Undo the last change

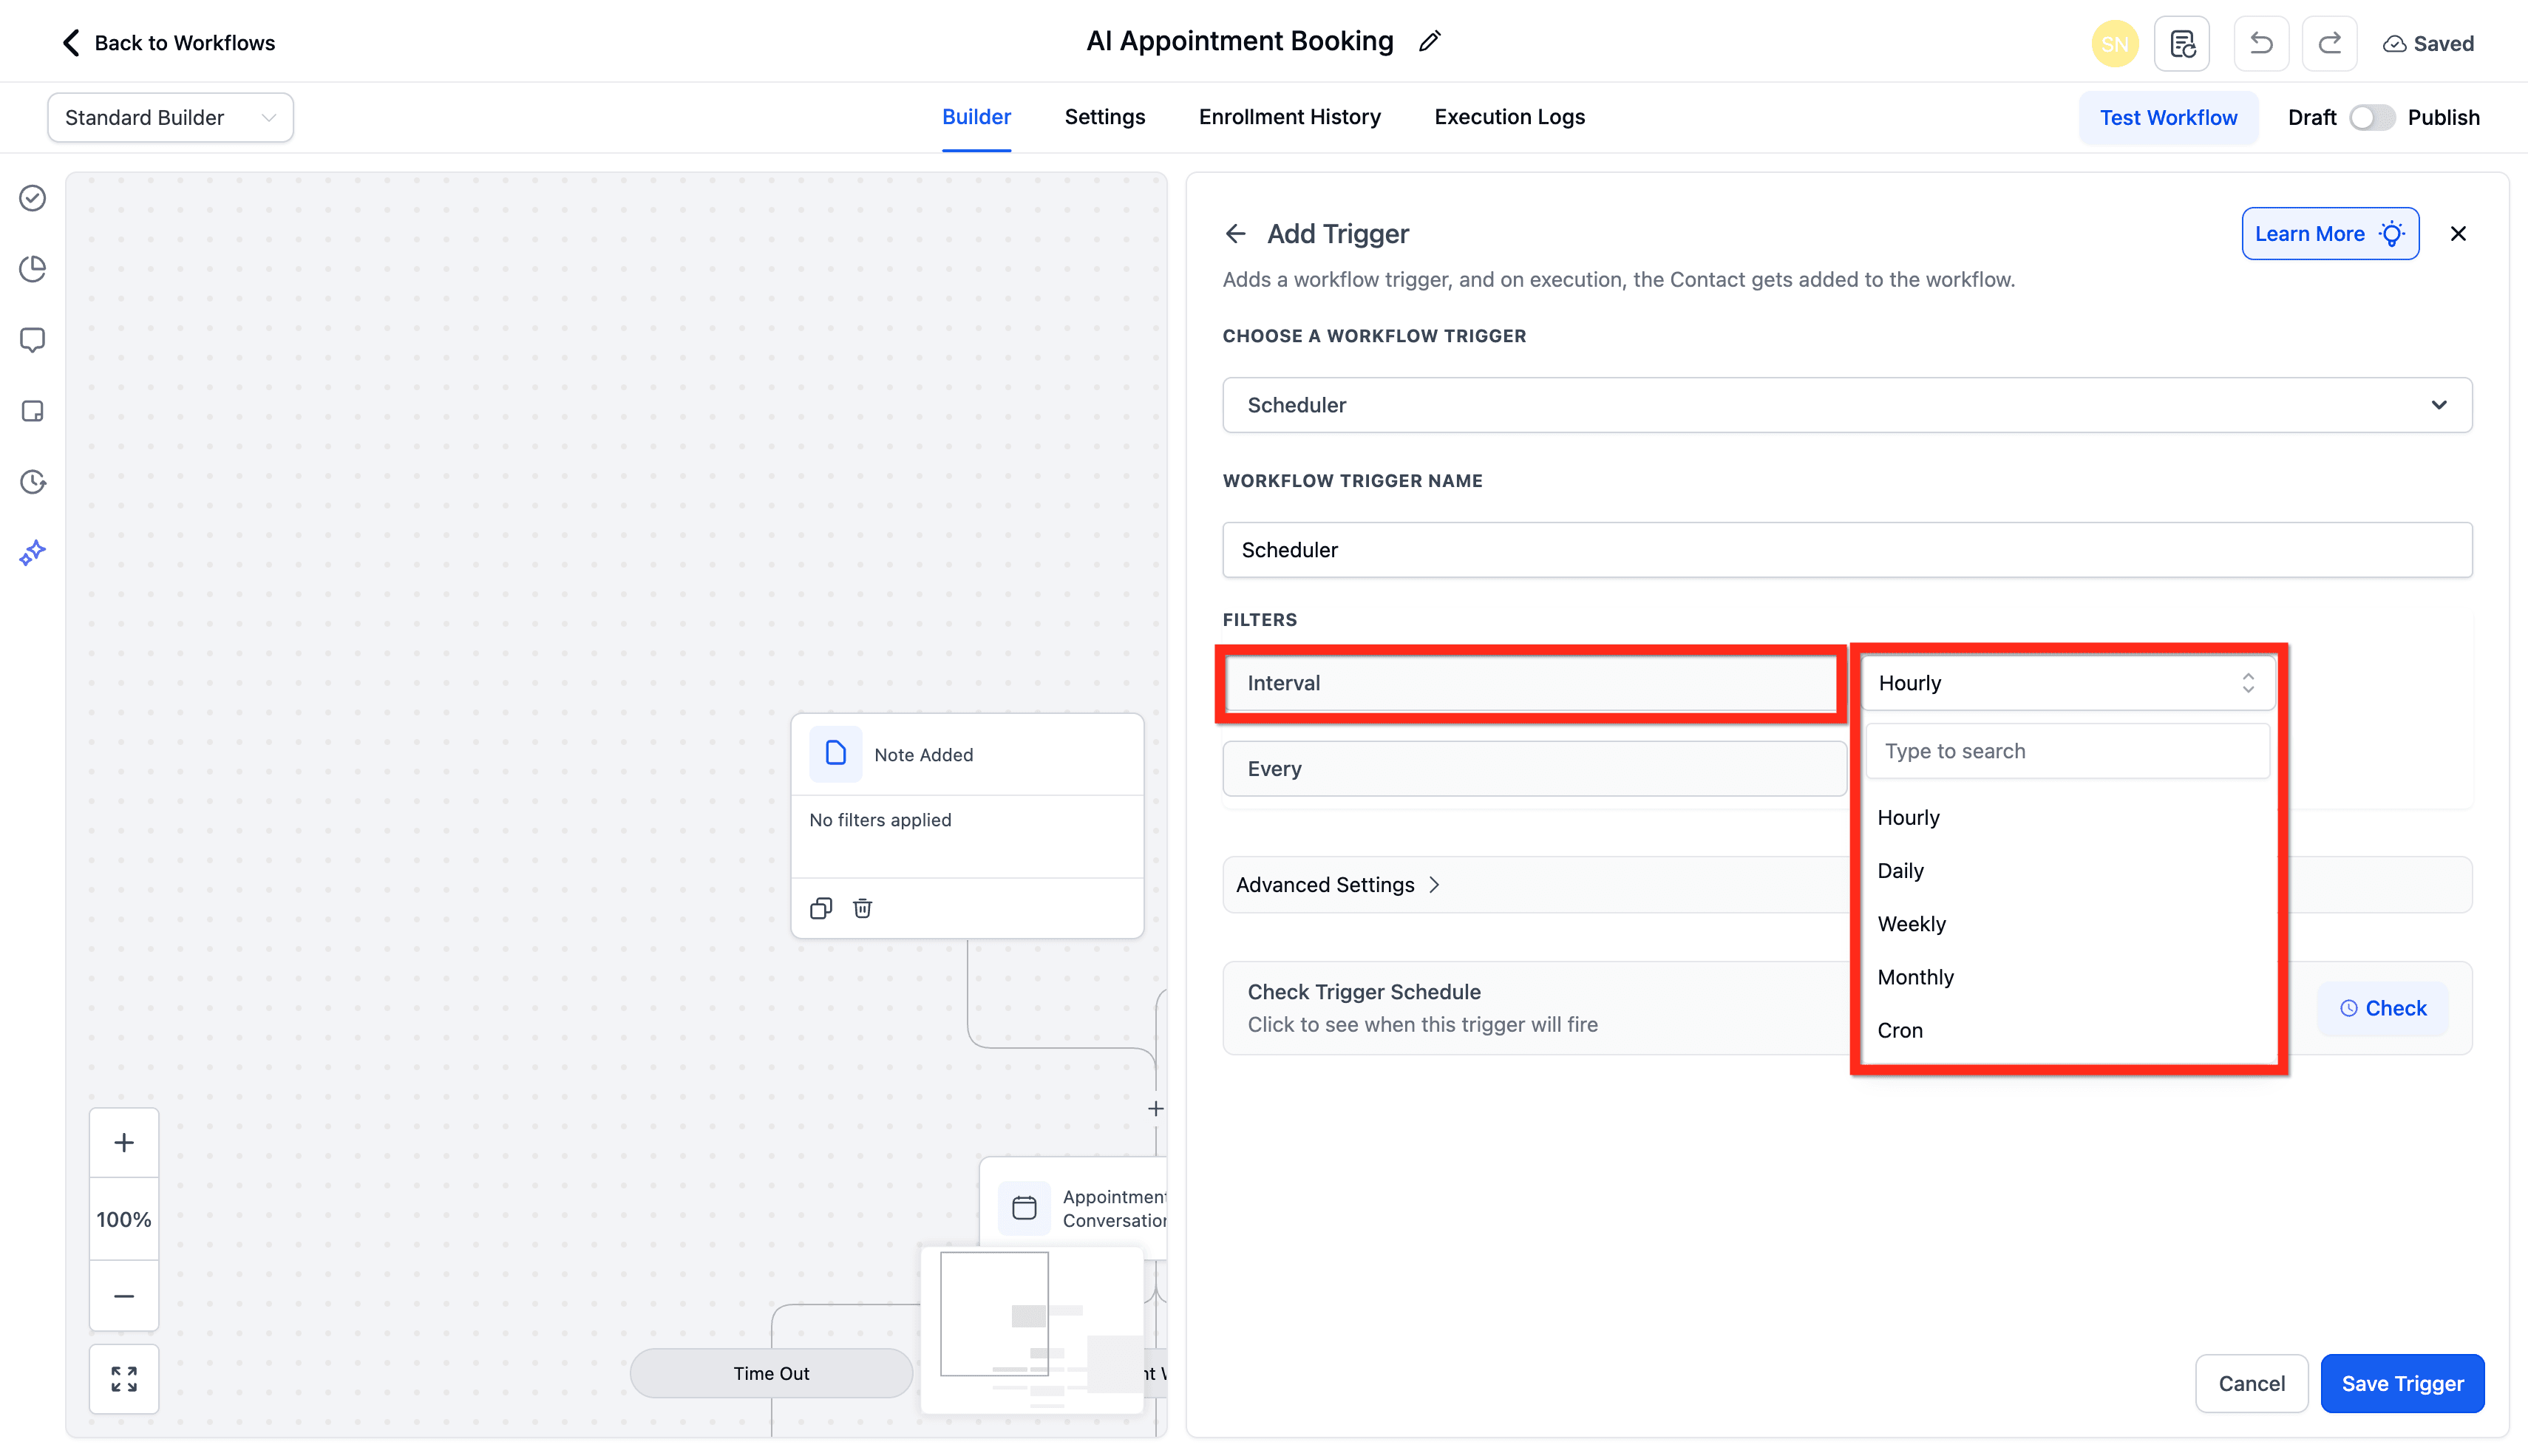click(x=2261, y=44)
